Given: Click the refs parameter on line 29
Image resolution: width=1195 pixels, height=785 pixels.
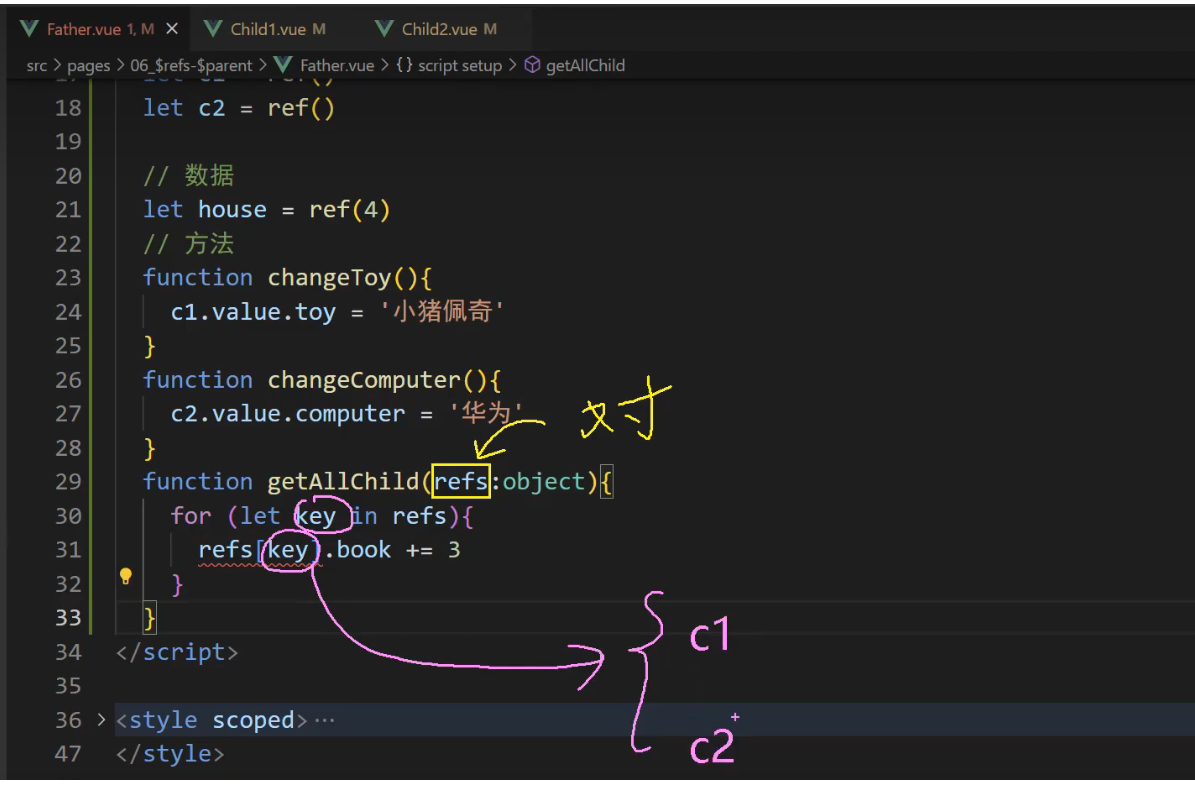Looking at the screenshot, I should [x=460, y=482].
